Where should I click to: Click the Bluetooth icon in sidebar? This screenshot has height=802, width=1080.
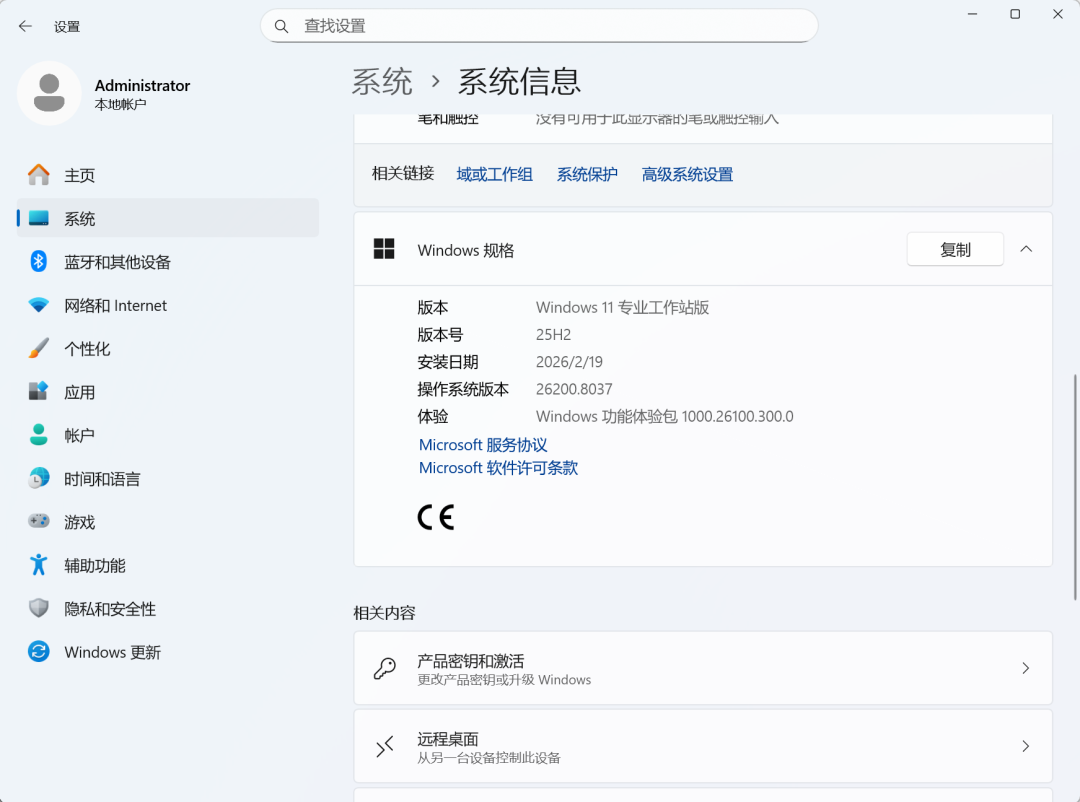click(x=39, y=262)
